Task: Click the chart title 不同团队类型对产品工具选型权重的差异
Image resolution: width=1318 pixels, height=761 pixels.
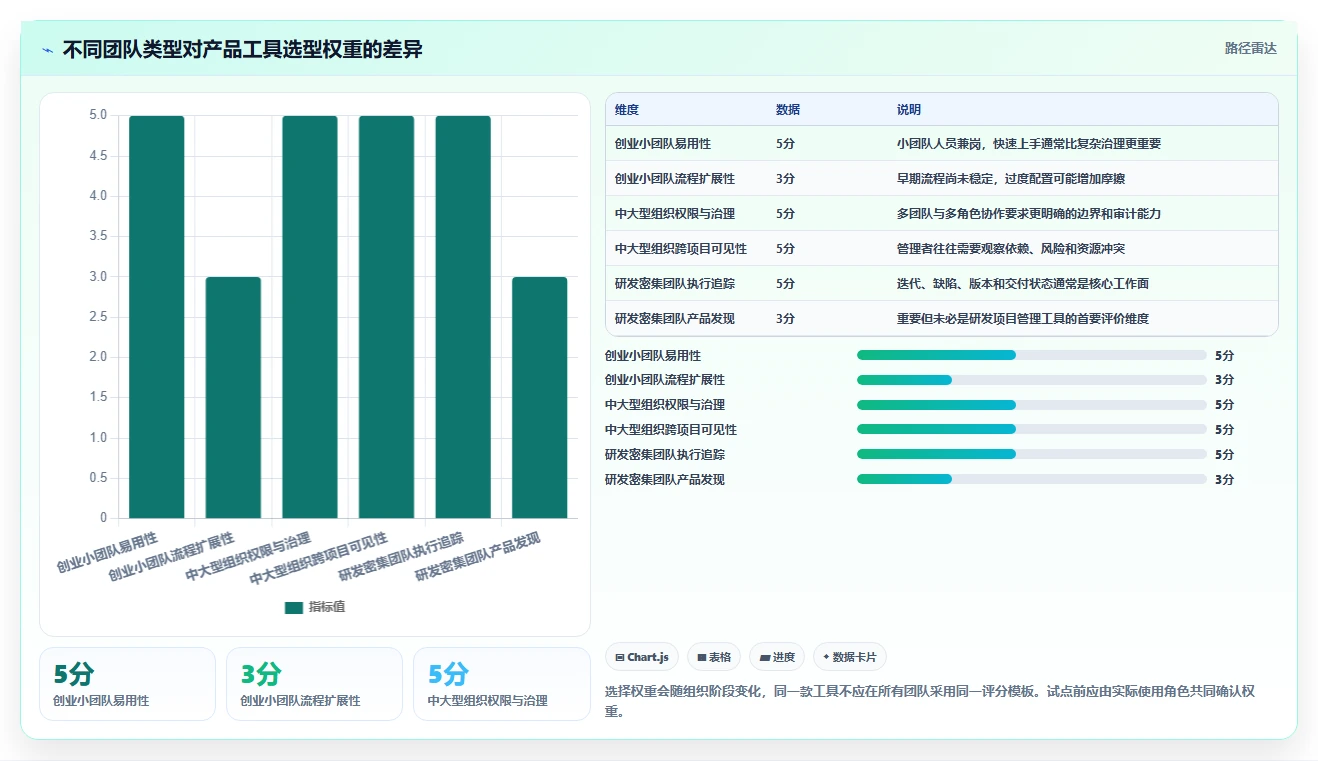Action: (x=243, y=49)
